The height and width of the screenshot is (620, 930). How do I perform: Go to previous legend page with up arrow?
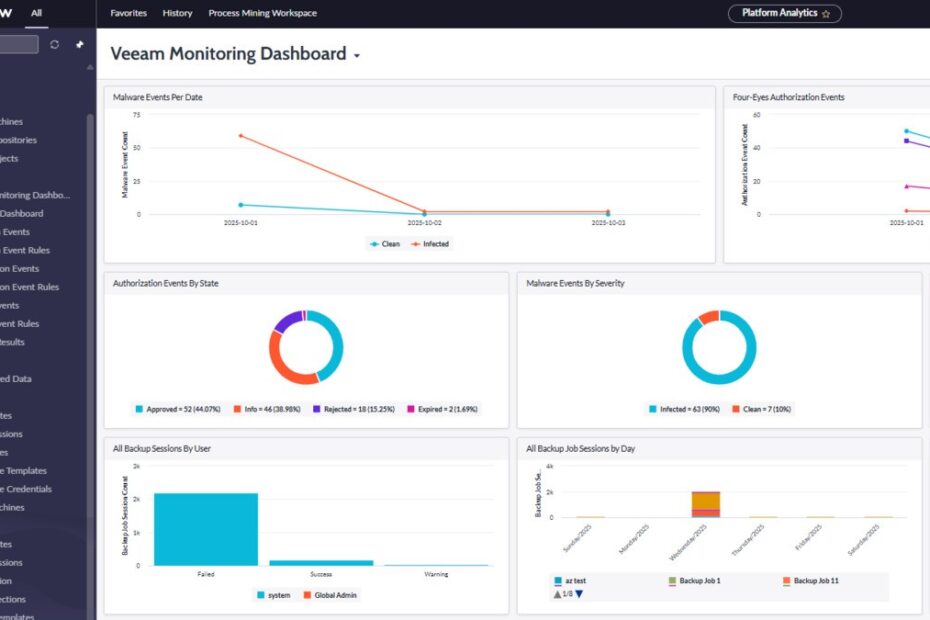(x=556, y=594)
